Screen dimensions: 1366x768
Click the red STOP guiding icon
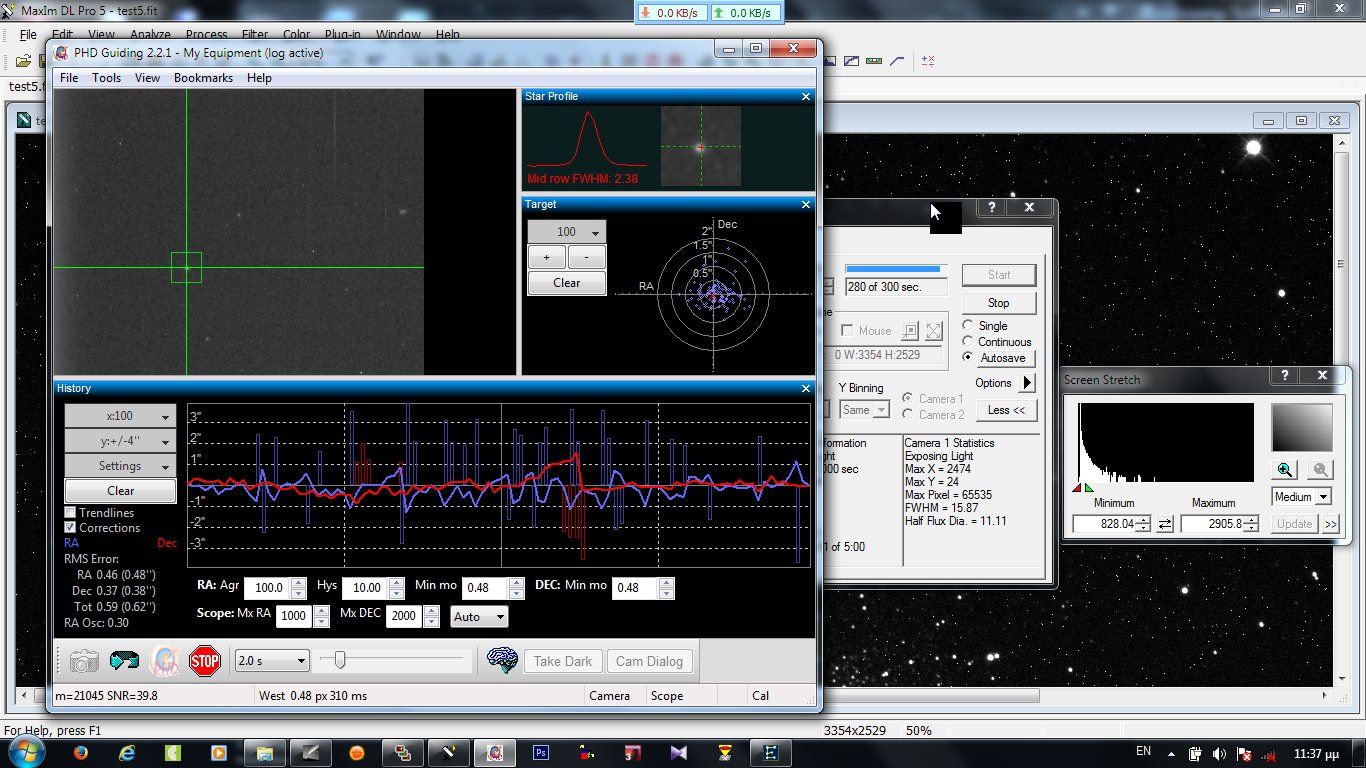pyautogui.click(x=205, y=661)
